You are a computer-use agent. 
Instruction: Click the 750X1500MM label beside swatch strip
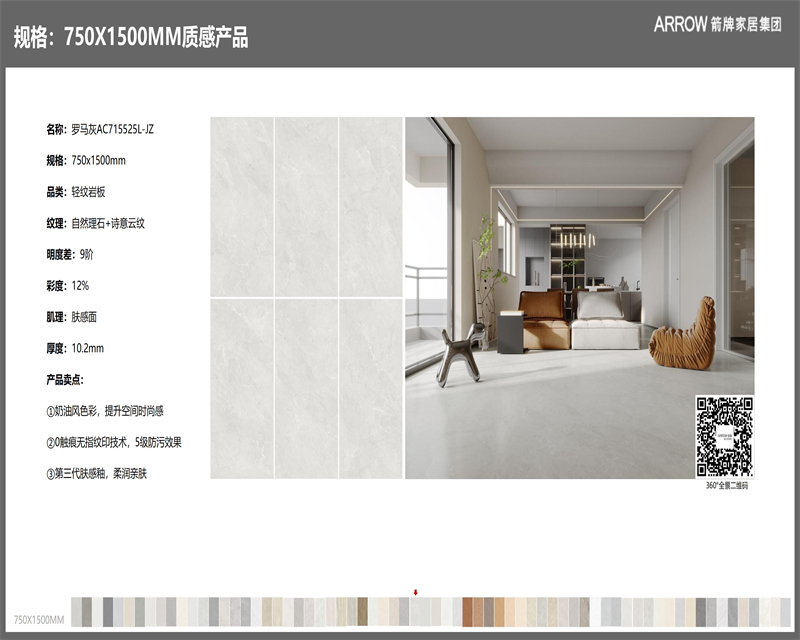[39, 621]
